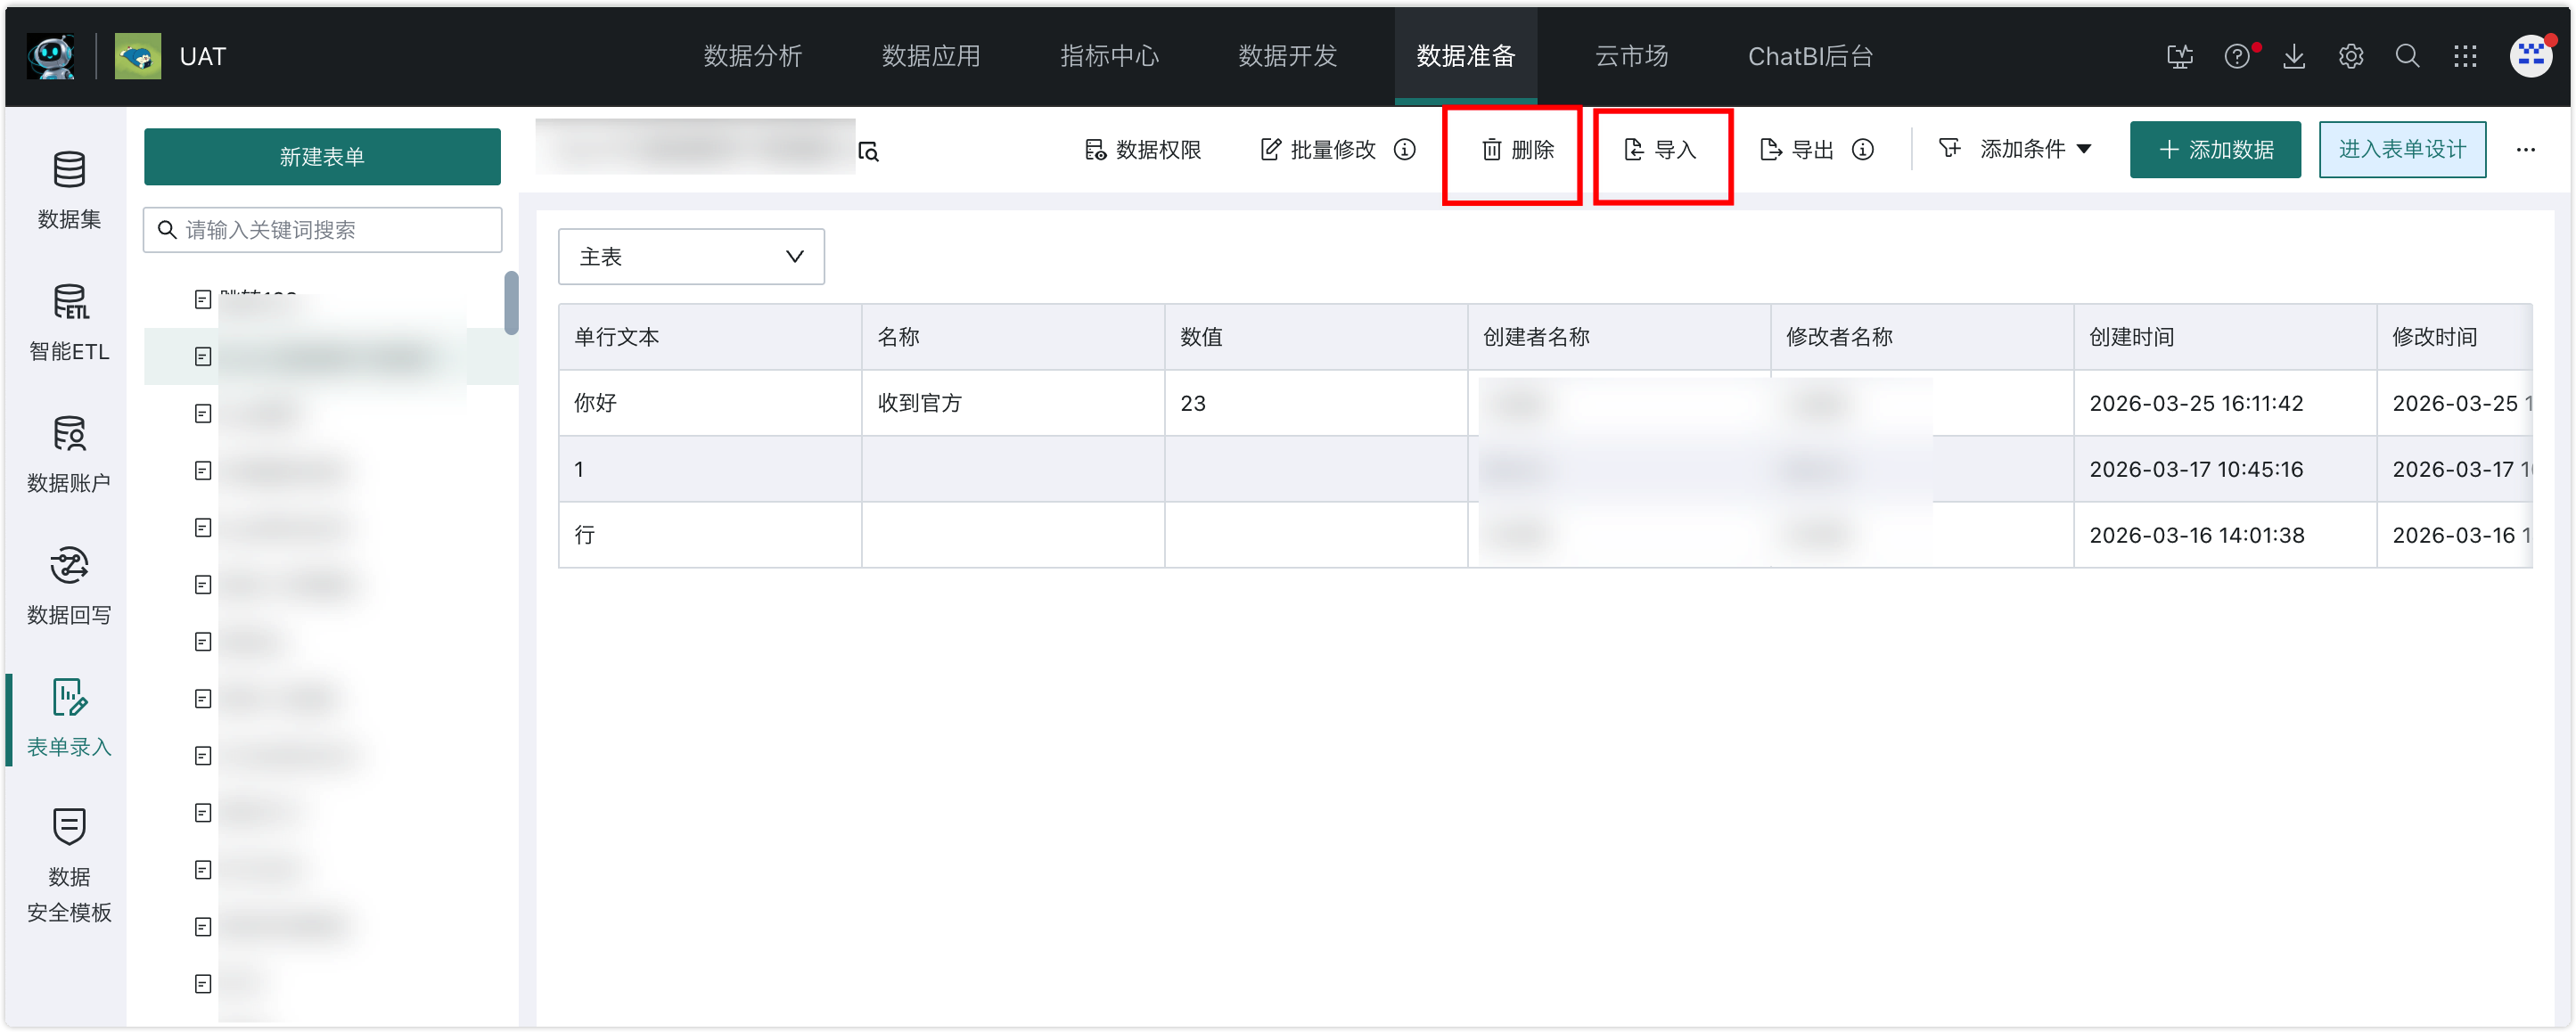
Task: Click the 删除 trash toolbar item
Action: tap(1517, 150)
